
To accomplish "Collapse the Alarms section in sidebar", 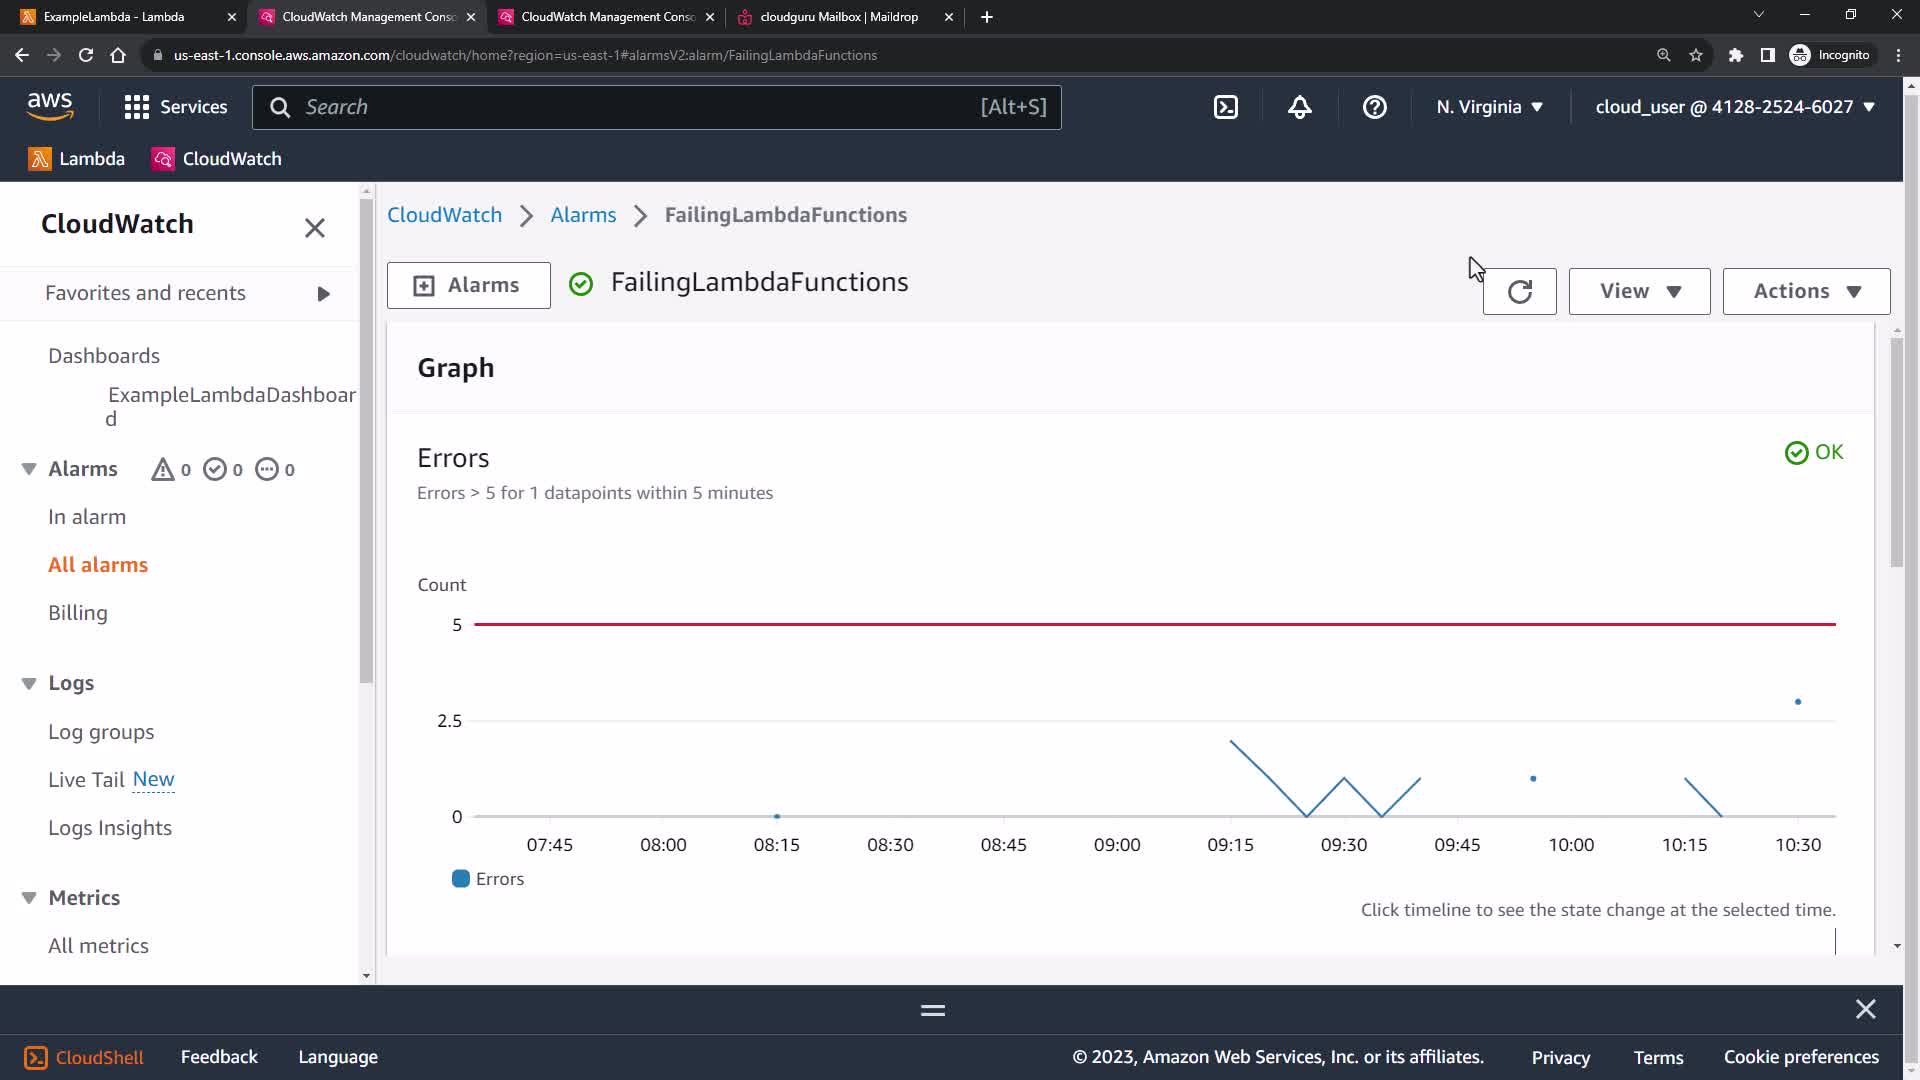I will (x=29, y=469).
